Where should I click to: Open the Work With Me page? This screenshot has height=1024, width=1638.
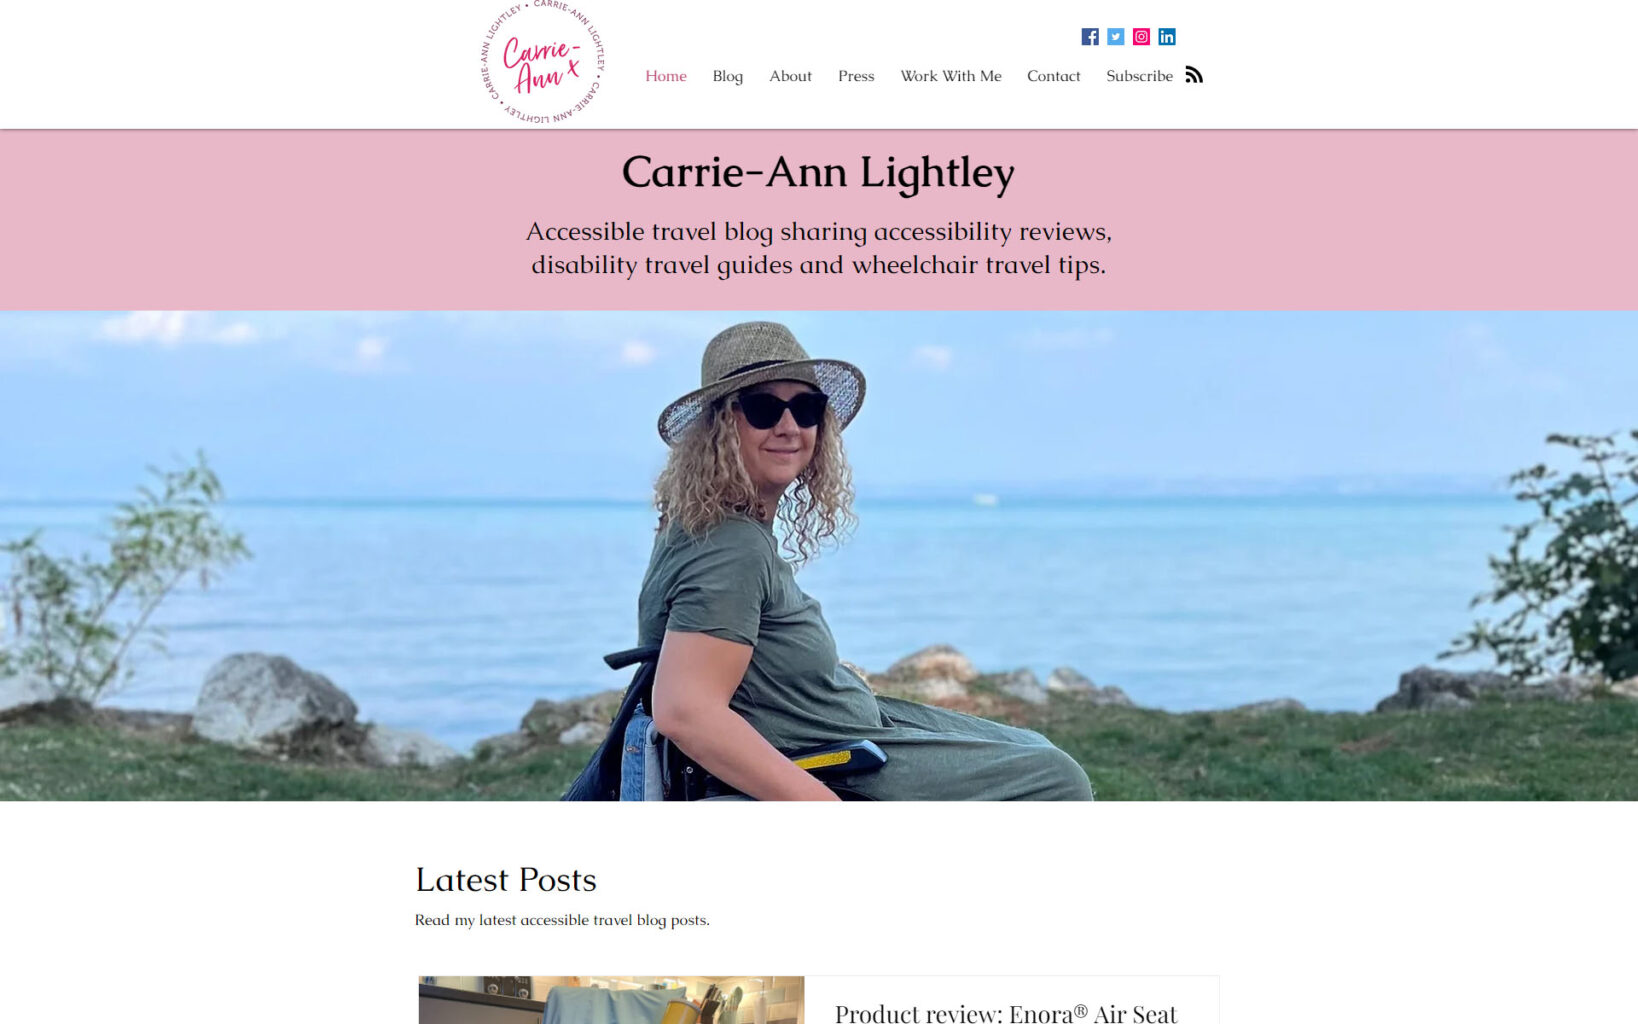[x=951, y=76]
